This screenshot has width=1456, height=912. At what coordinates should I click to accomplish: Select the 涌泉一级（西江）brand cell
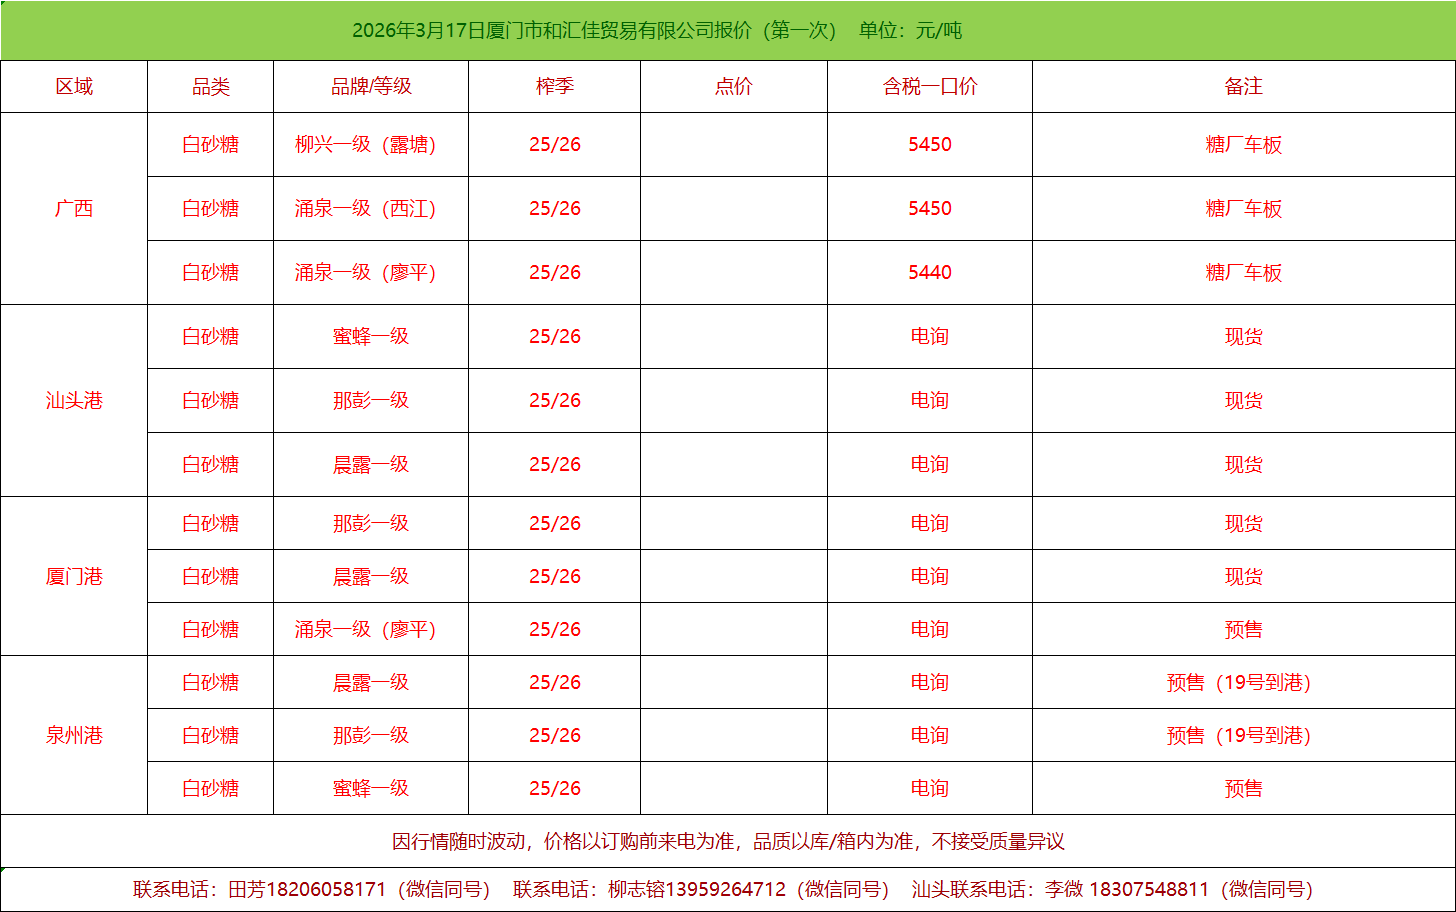pyautogui.click(x=365, y=209)
